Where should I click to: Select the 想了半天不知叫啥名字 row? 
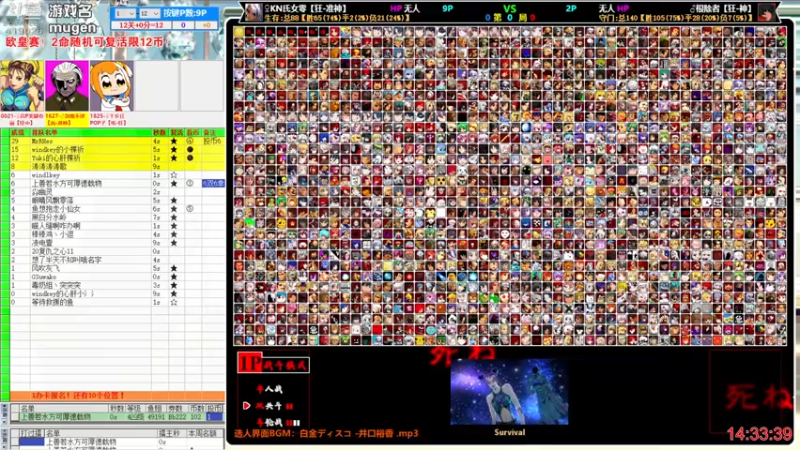[x=117, y=260]
